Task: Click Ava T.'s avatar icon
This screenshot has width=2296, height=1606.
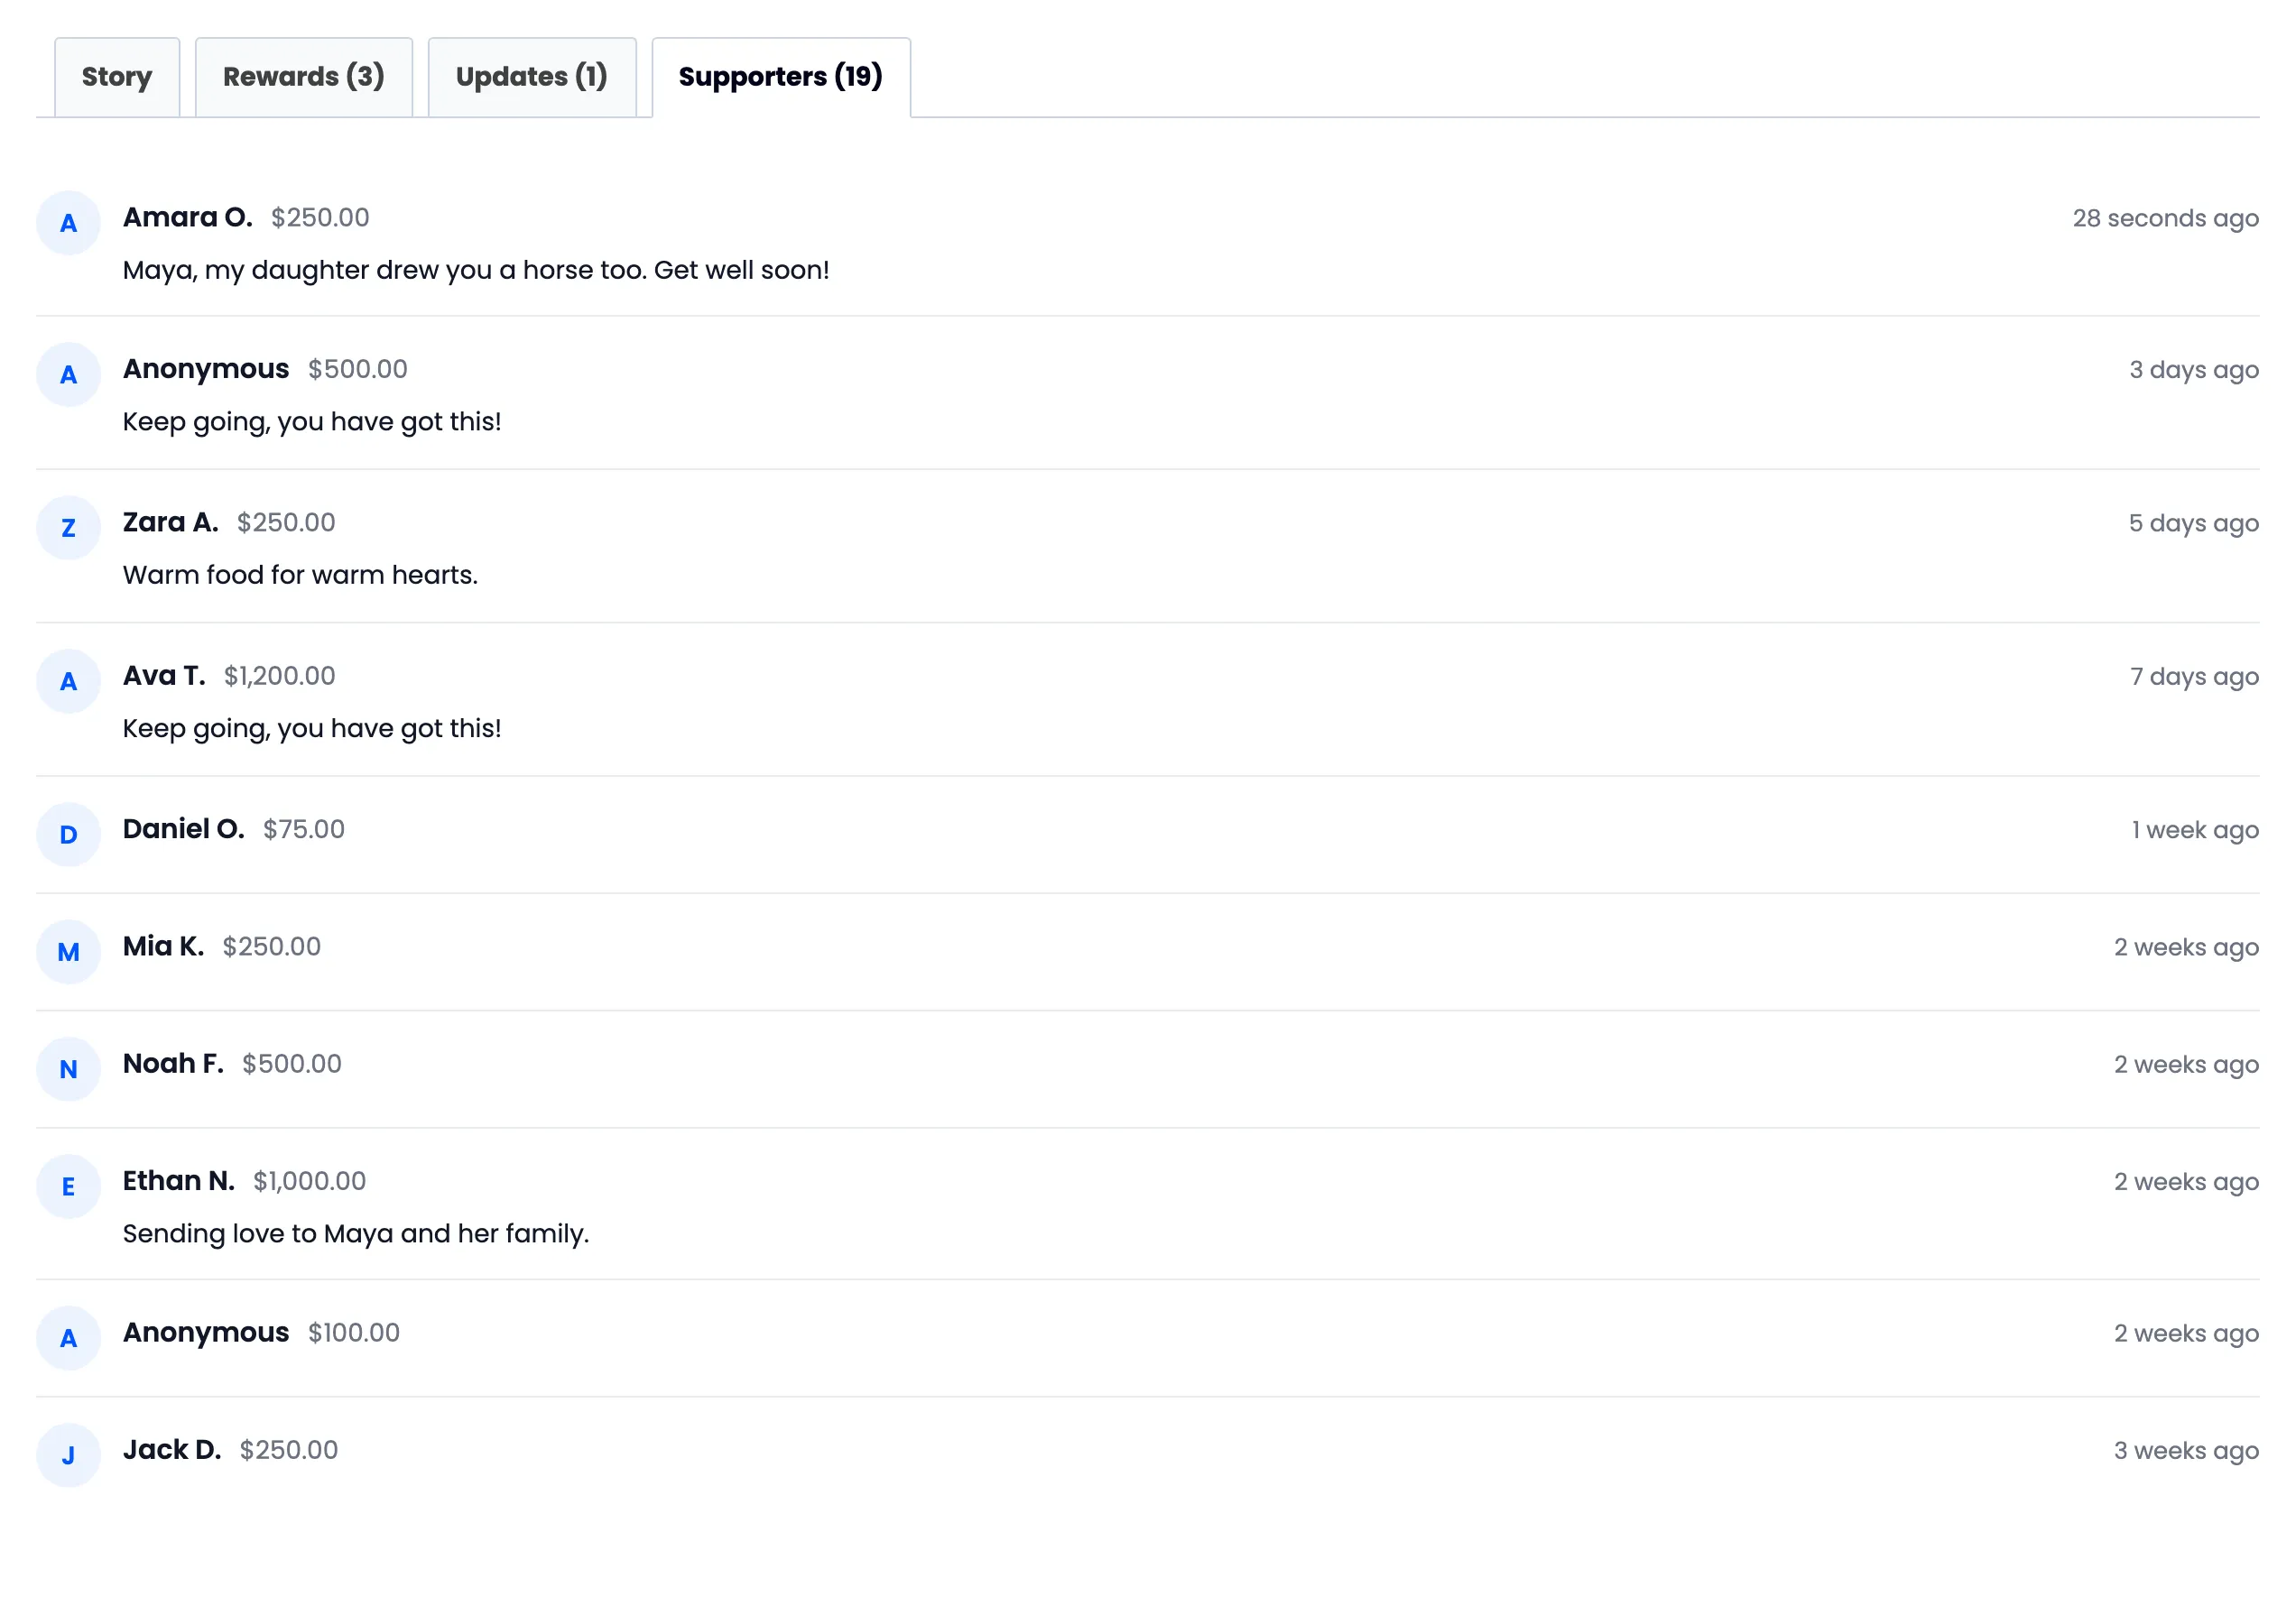Action: pos(68,682)
